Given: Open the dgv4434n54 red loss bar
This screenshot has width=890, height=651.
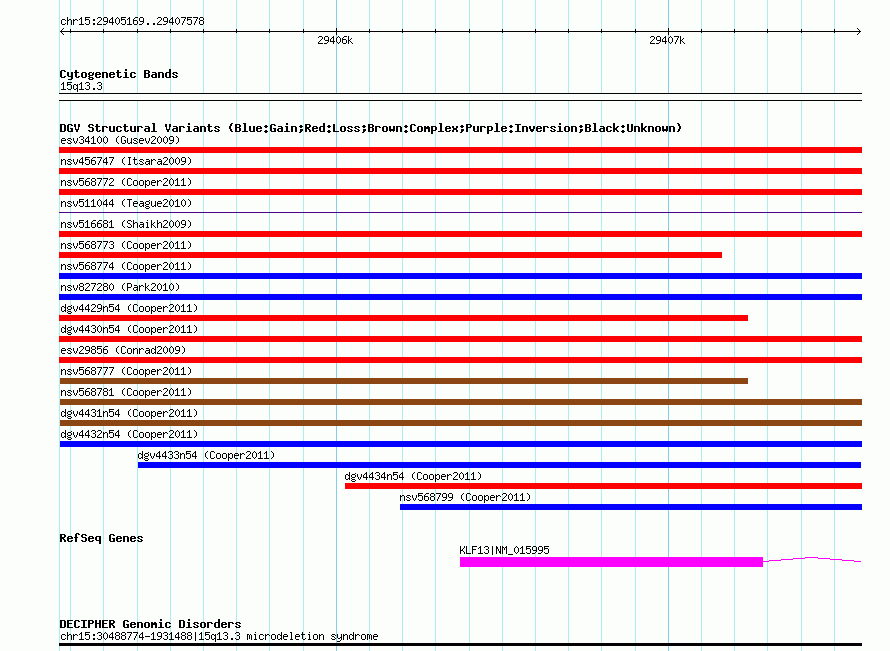Looking at the screenshot, I should [x=603, y=486].
